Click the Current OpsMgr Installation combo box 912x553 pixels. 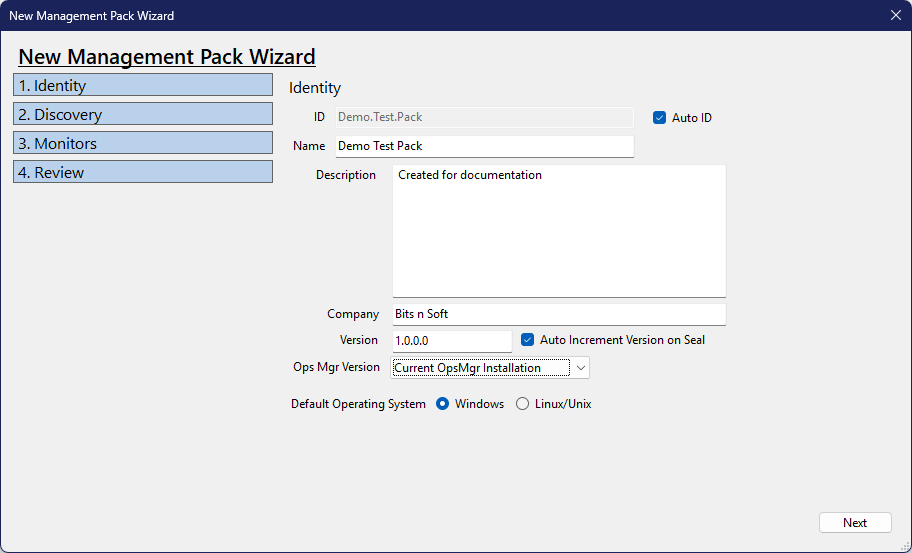tap(480, 368)
